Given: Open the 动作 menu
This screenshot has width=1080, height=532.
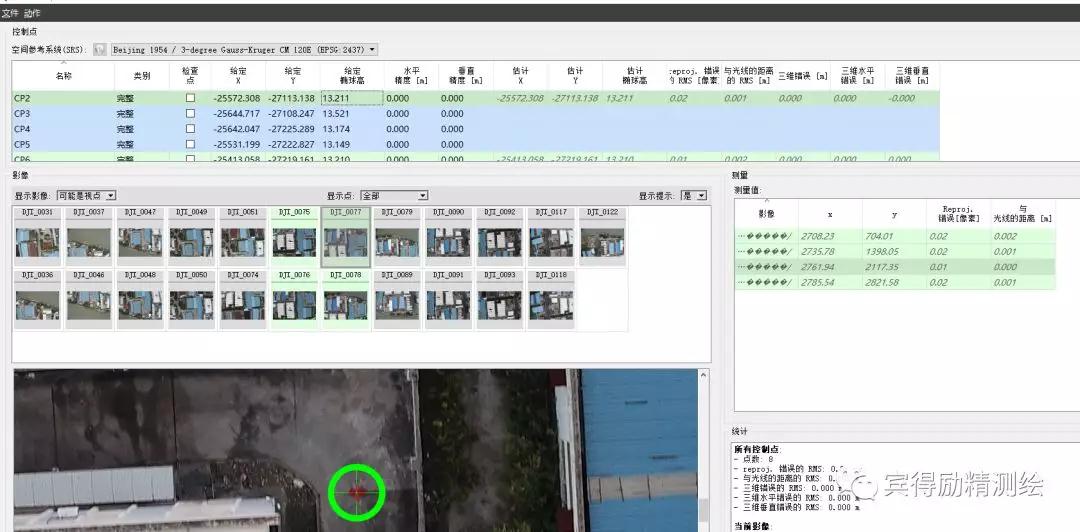Looking at the screenshot, I should 32,13.
